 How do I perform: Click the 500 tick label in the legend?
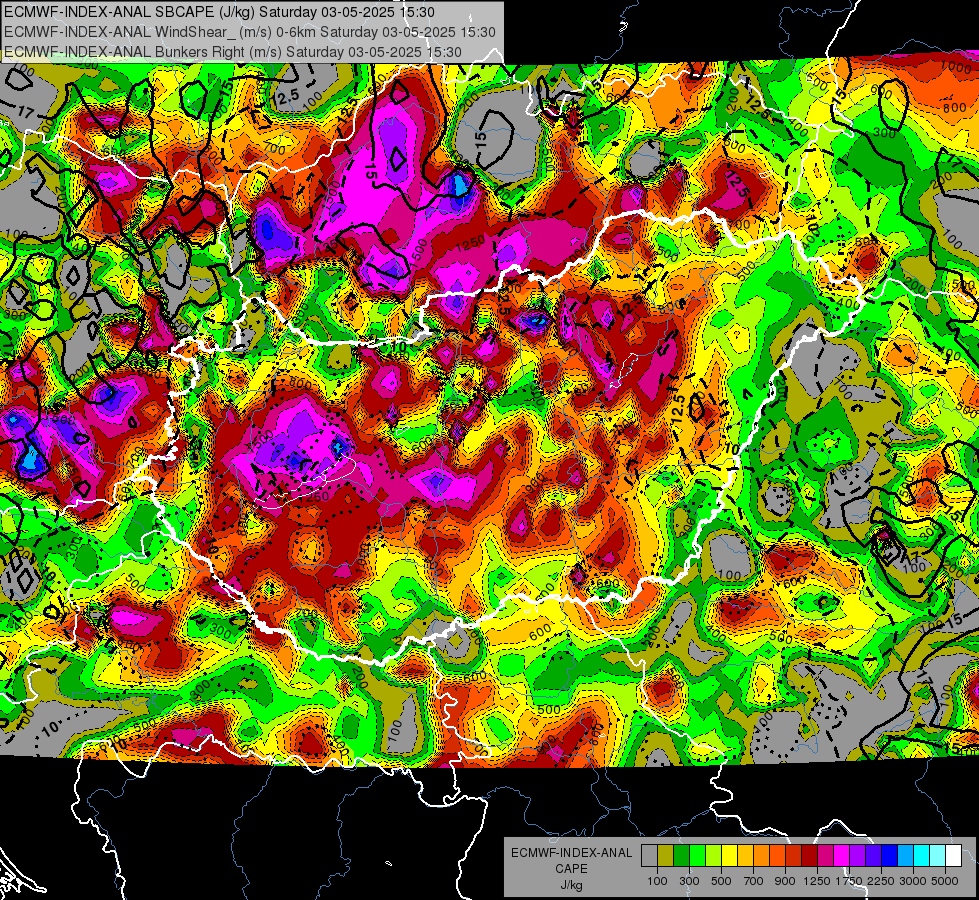tap(721, 881)
